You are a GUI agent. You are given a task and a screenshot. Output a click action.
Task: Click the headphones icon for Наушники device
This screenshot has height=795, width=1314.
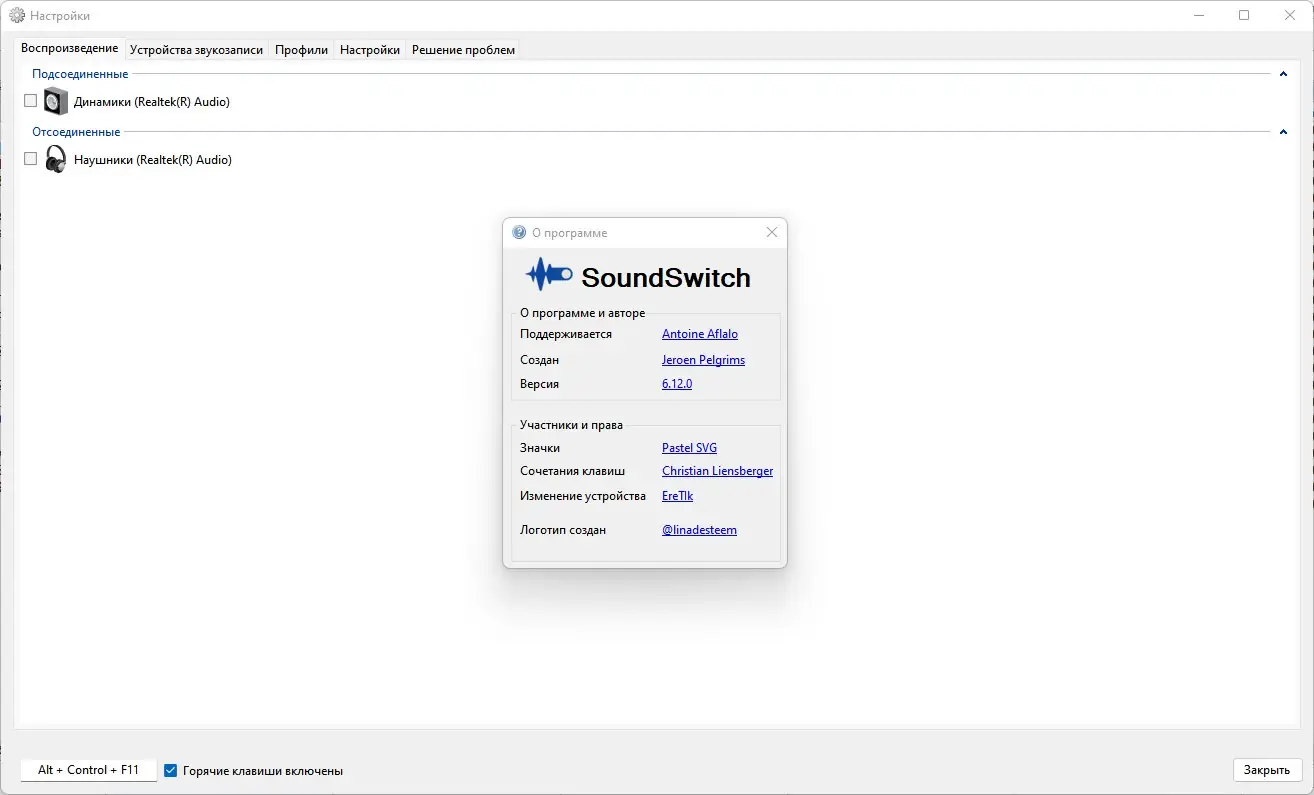tap(56, 159)
